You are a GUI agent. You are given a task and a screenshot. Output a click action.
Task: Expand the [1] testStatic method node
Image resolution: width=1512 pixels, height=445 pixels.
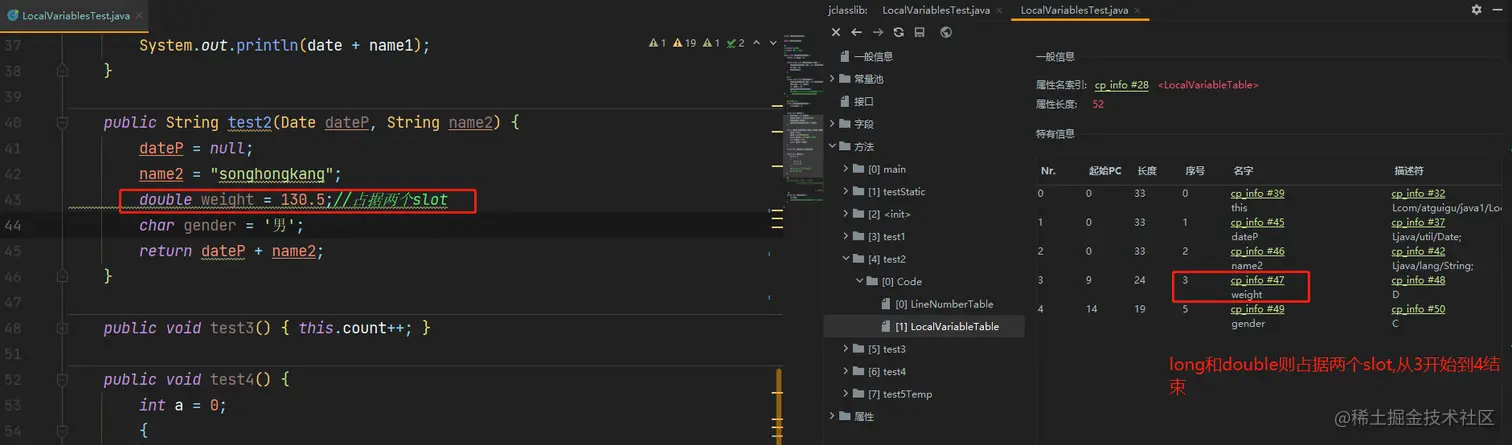(846, 191)
